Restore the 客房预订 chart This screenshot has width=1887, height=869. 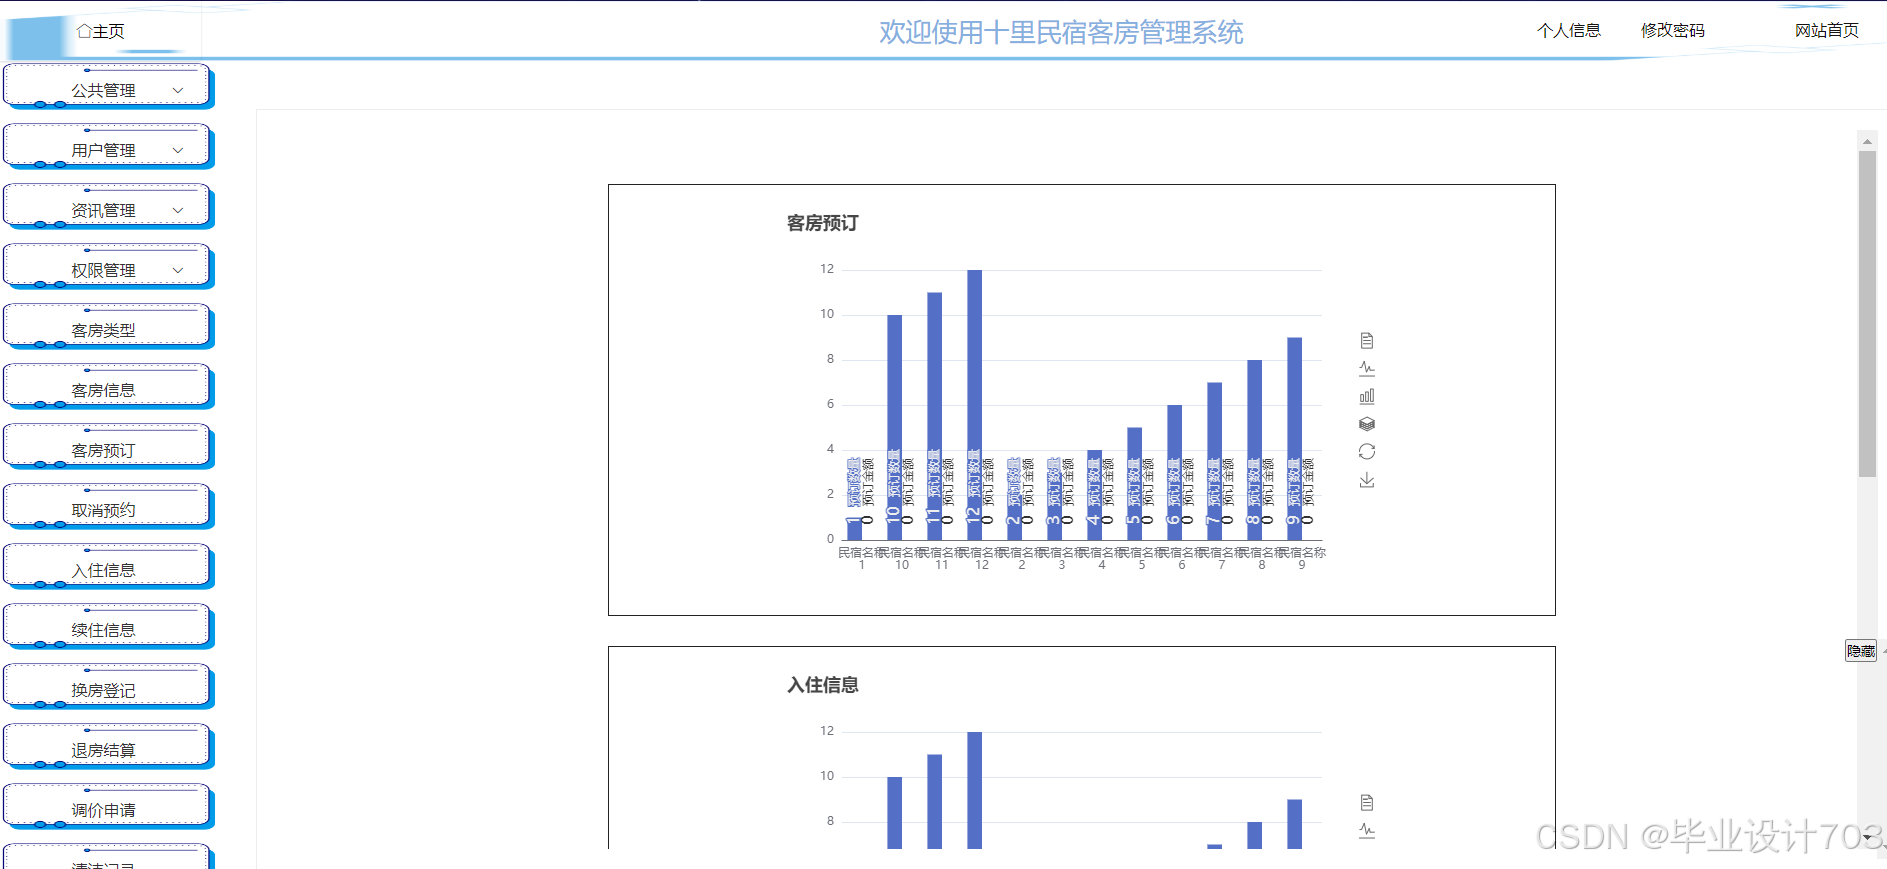click(x=1367, y=452)
